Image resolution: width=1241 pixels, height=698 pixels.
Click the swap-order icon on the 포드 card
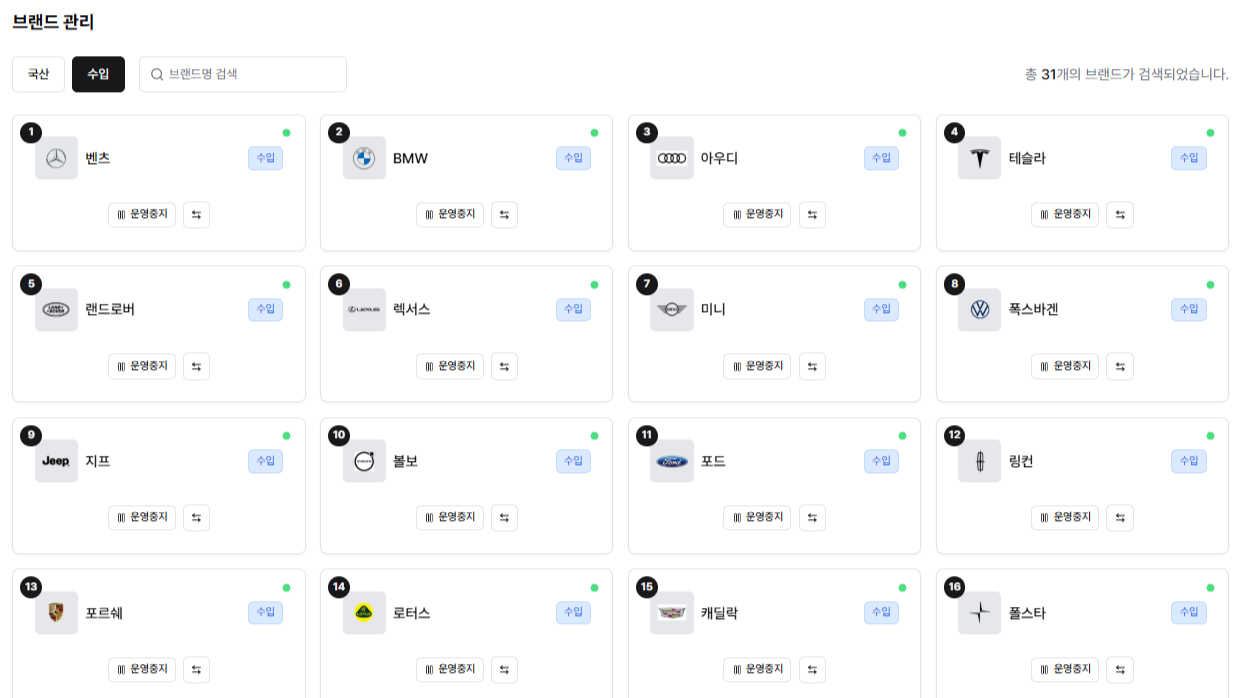point(812,518)
